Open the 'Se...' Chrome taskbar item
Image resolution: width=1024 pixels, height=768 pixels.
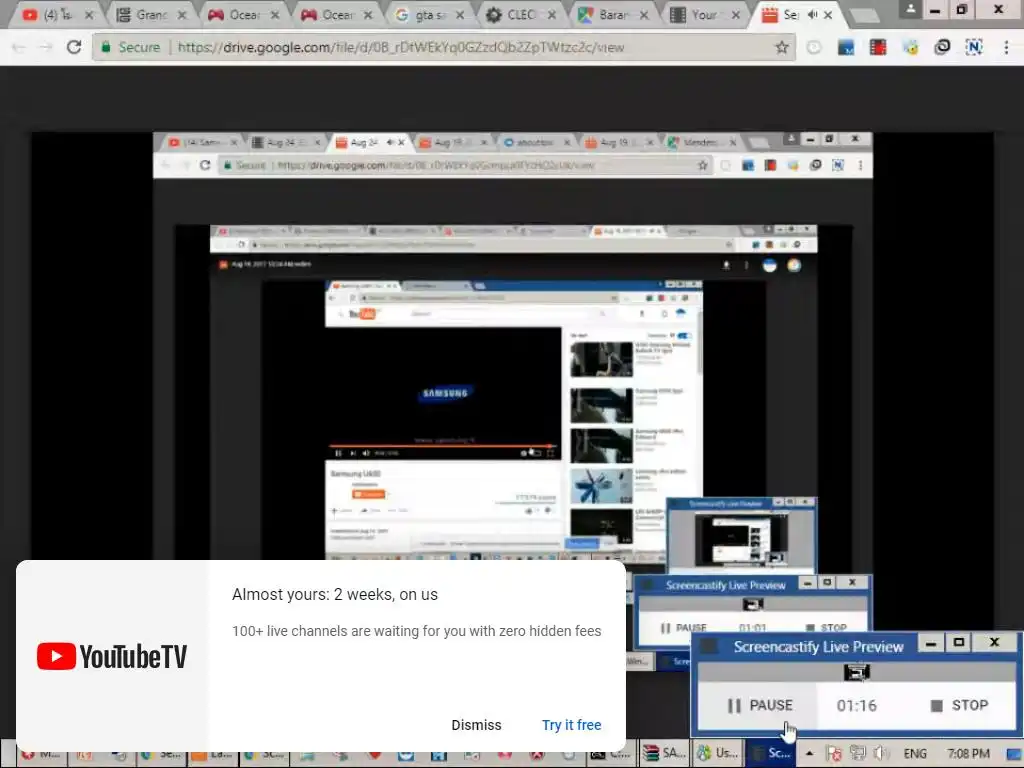click(x=160, y=754)
